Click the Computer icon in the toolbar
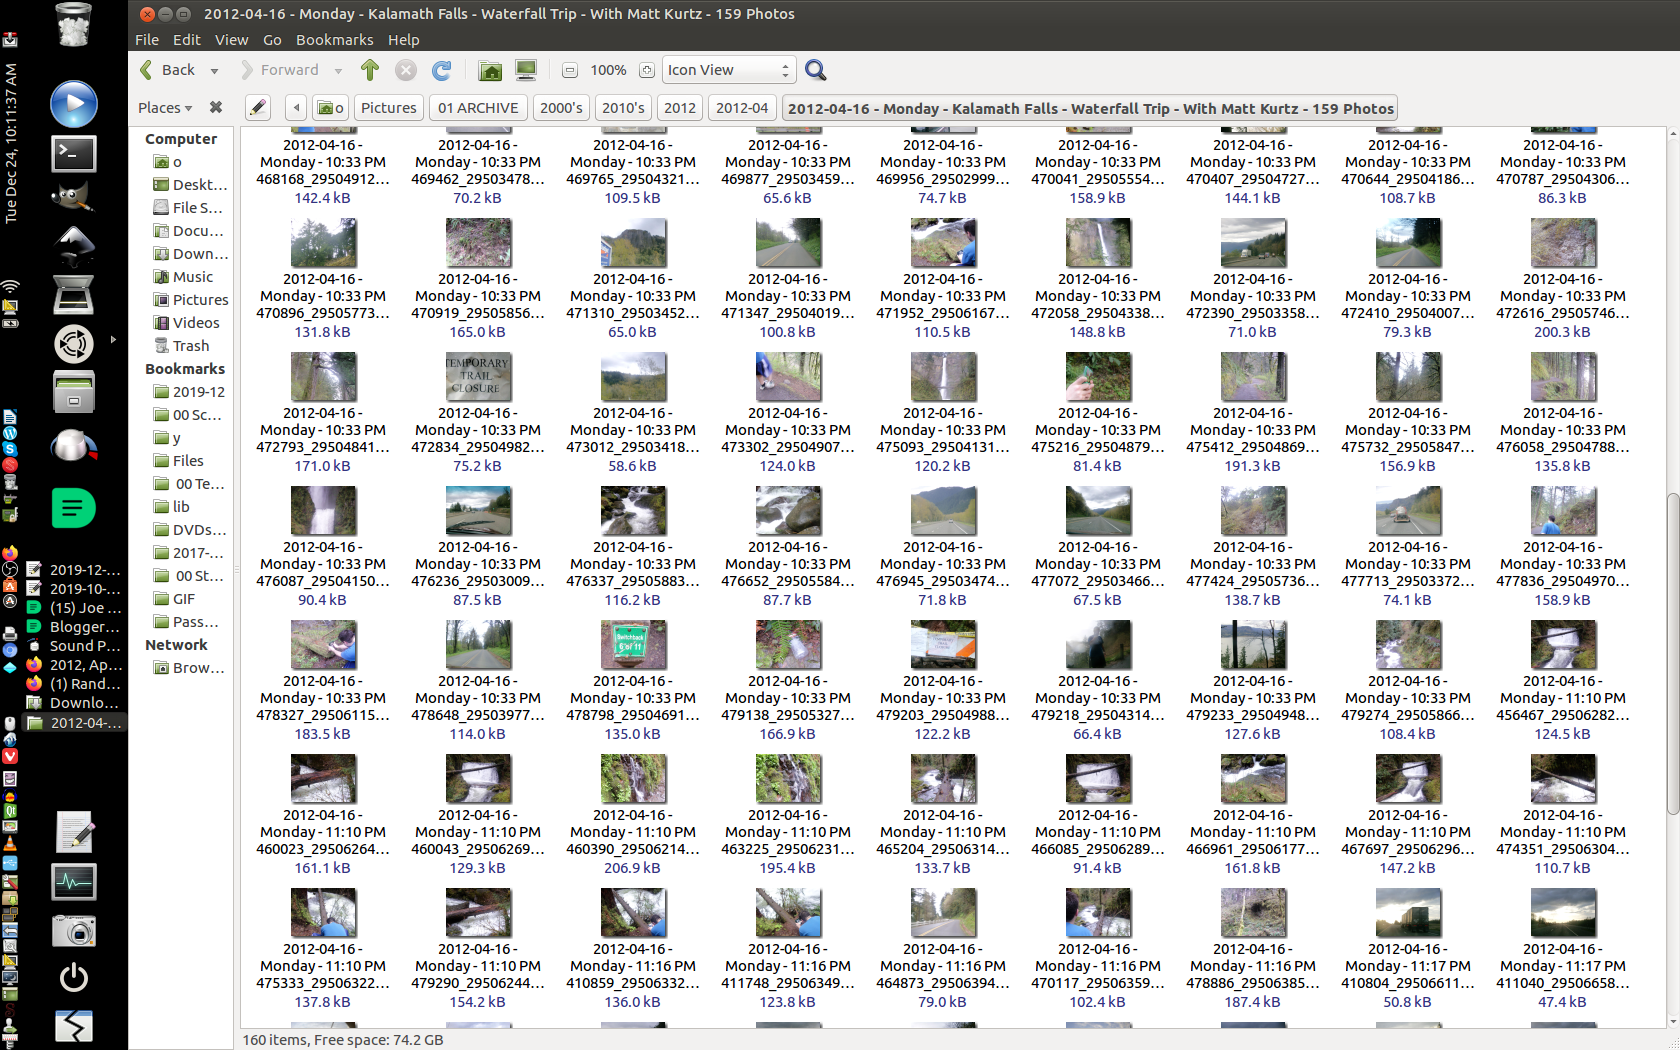The image size is (1680, 1050). pos(525,70)
